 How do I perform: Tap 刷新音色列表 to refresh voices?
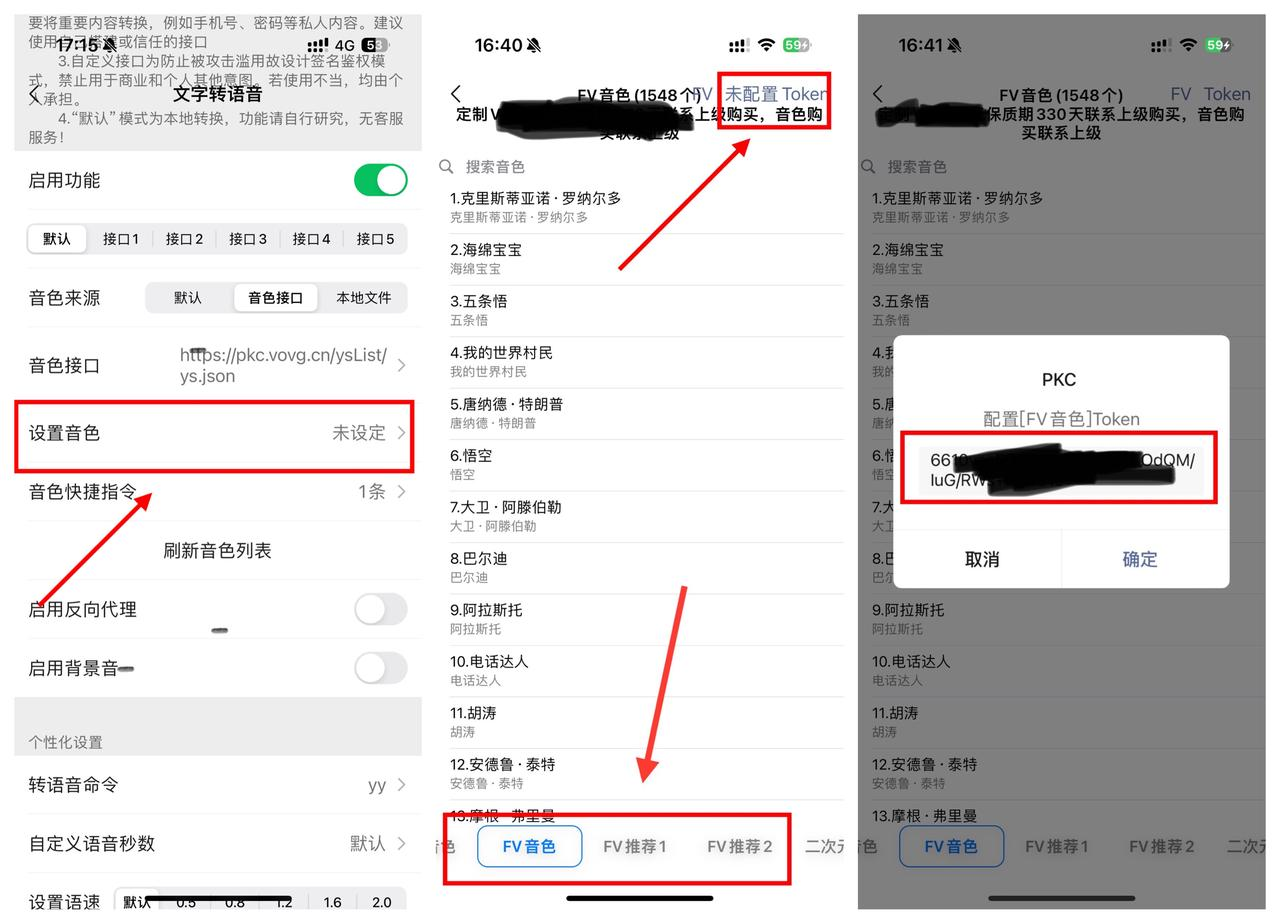214,551
